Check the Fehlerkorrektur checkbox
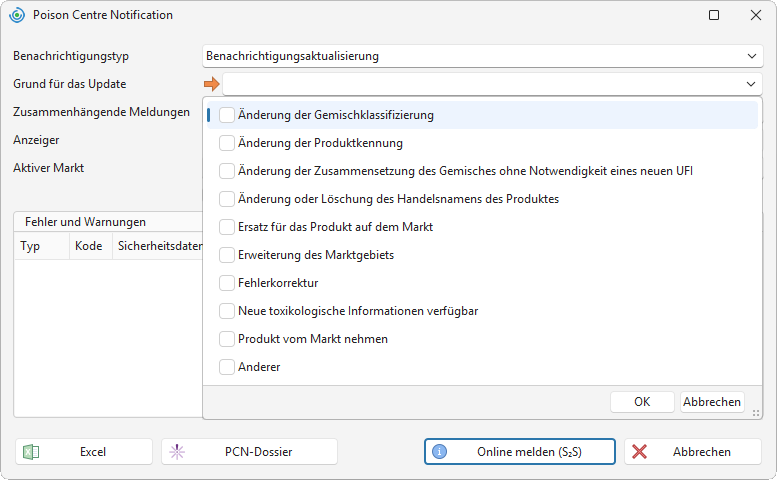 (227, 283)
